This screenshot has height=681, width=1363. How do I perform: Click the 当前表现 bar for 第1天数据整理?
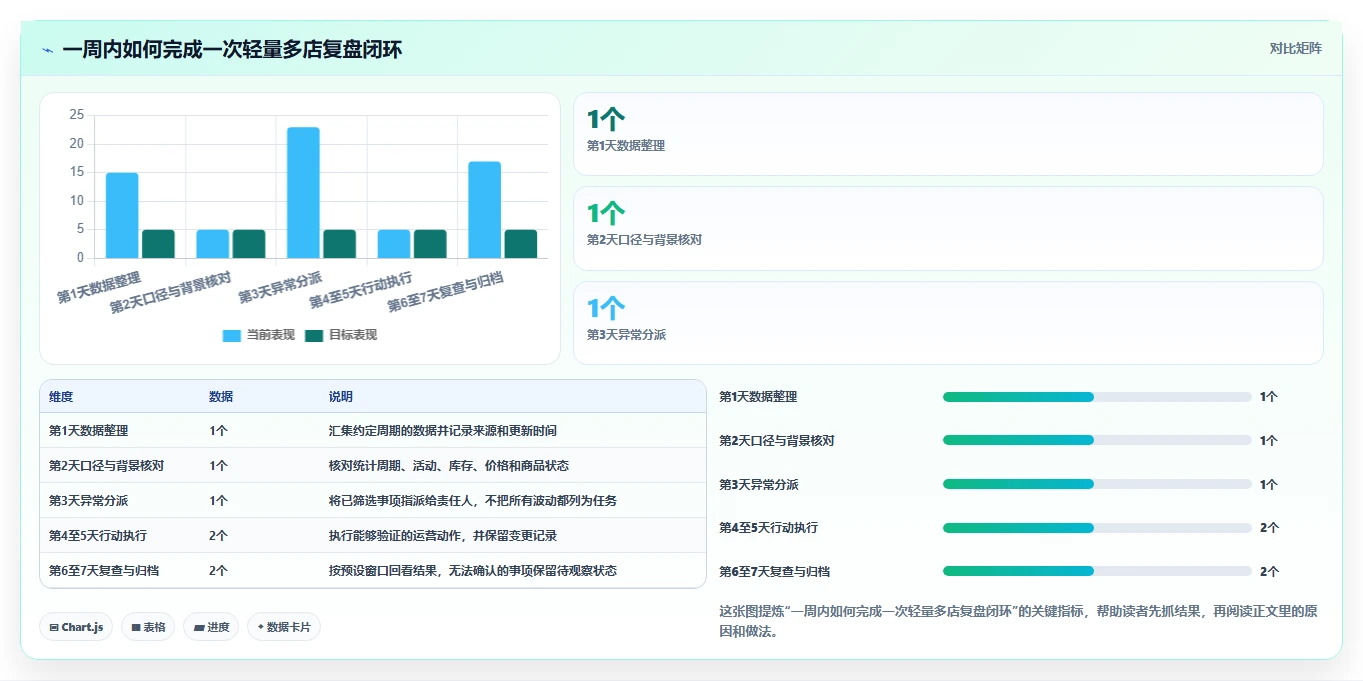(122, 216)
